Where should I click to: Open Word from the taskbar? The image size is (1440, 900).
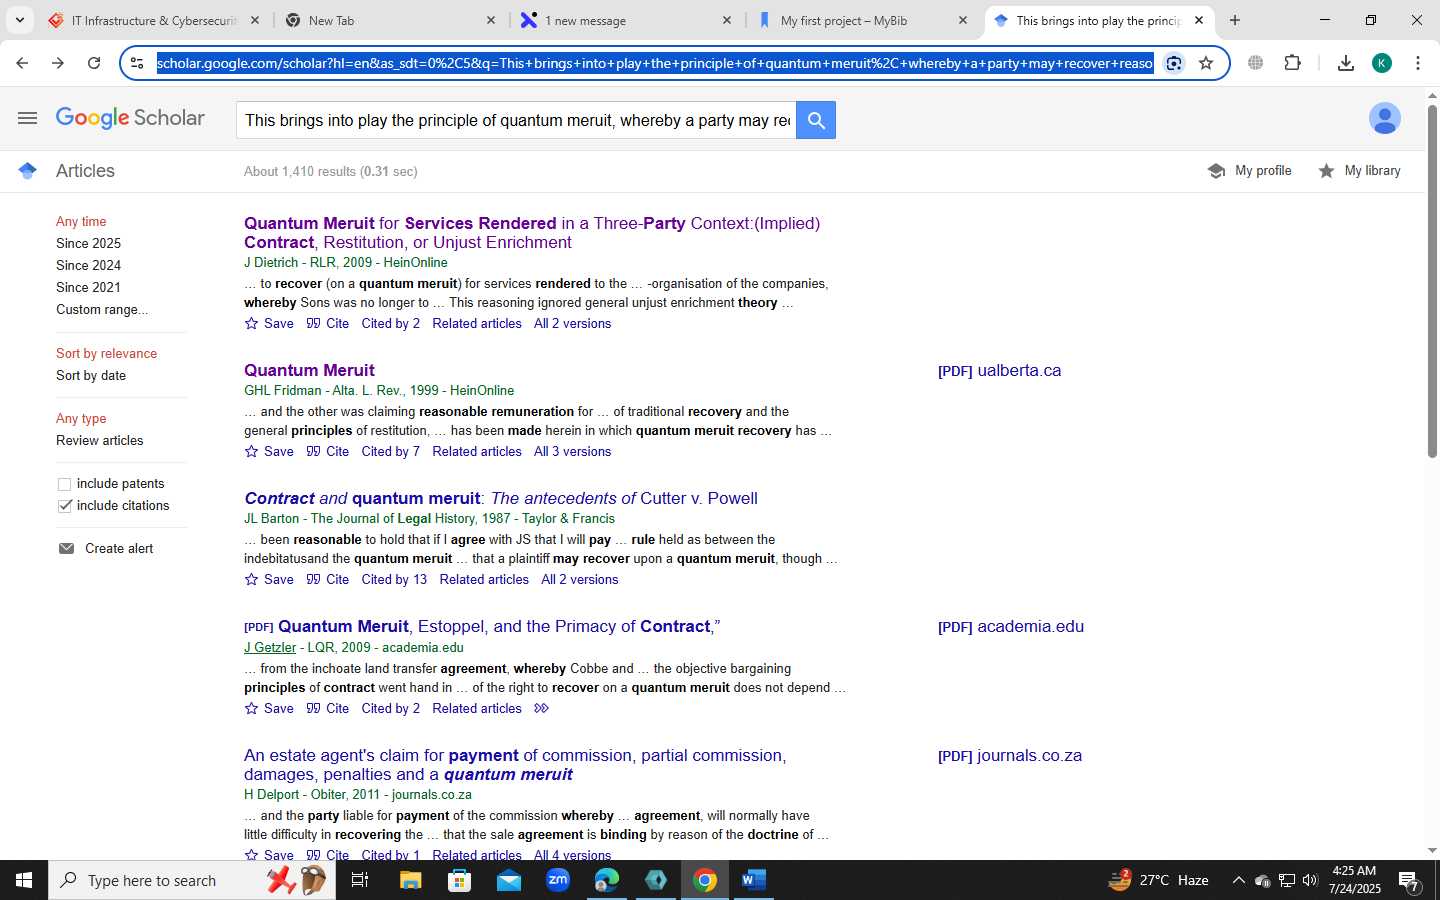[x=754, y=880]
